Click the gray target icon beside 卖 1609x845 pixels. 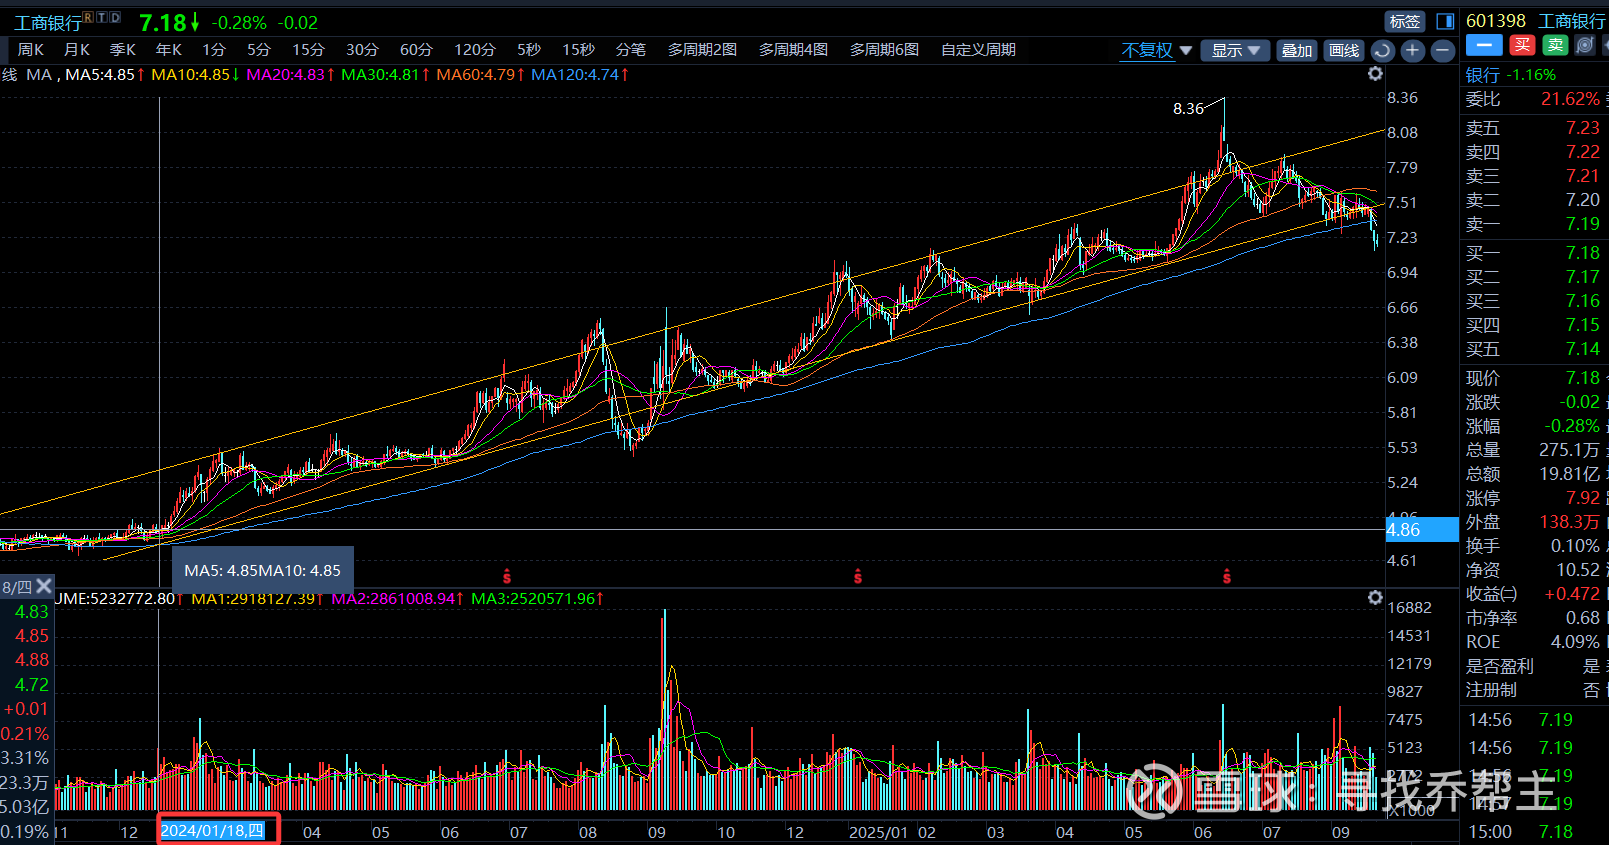click(1584, 45)
